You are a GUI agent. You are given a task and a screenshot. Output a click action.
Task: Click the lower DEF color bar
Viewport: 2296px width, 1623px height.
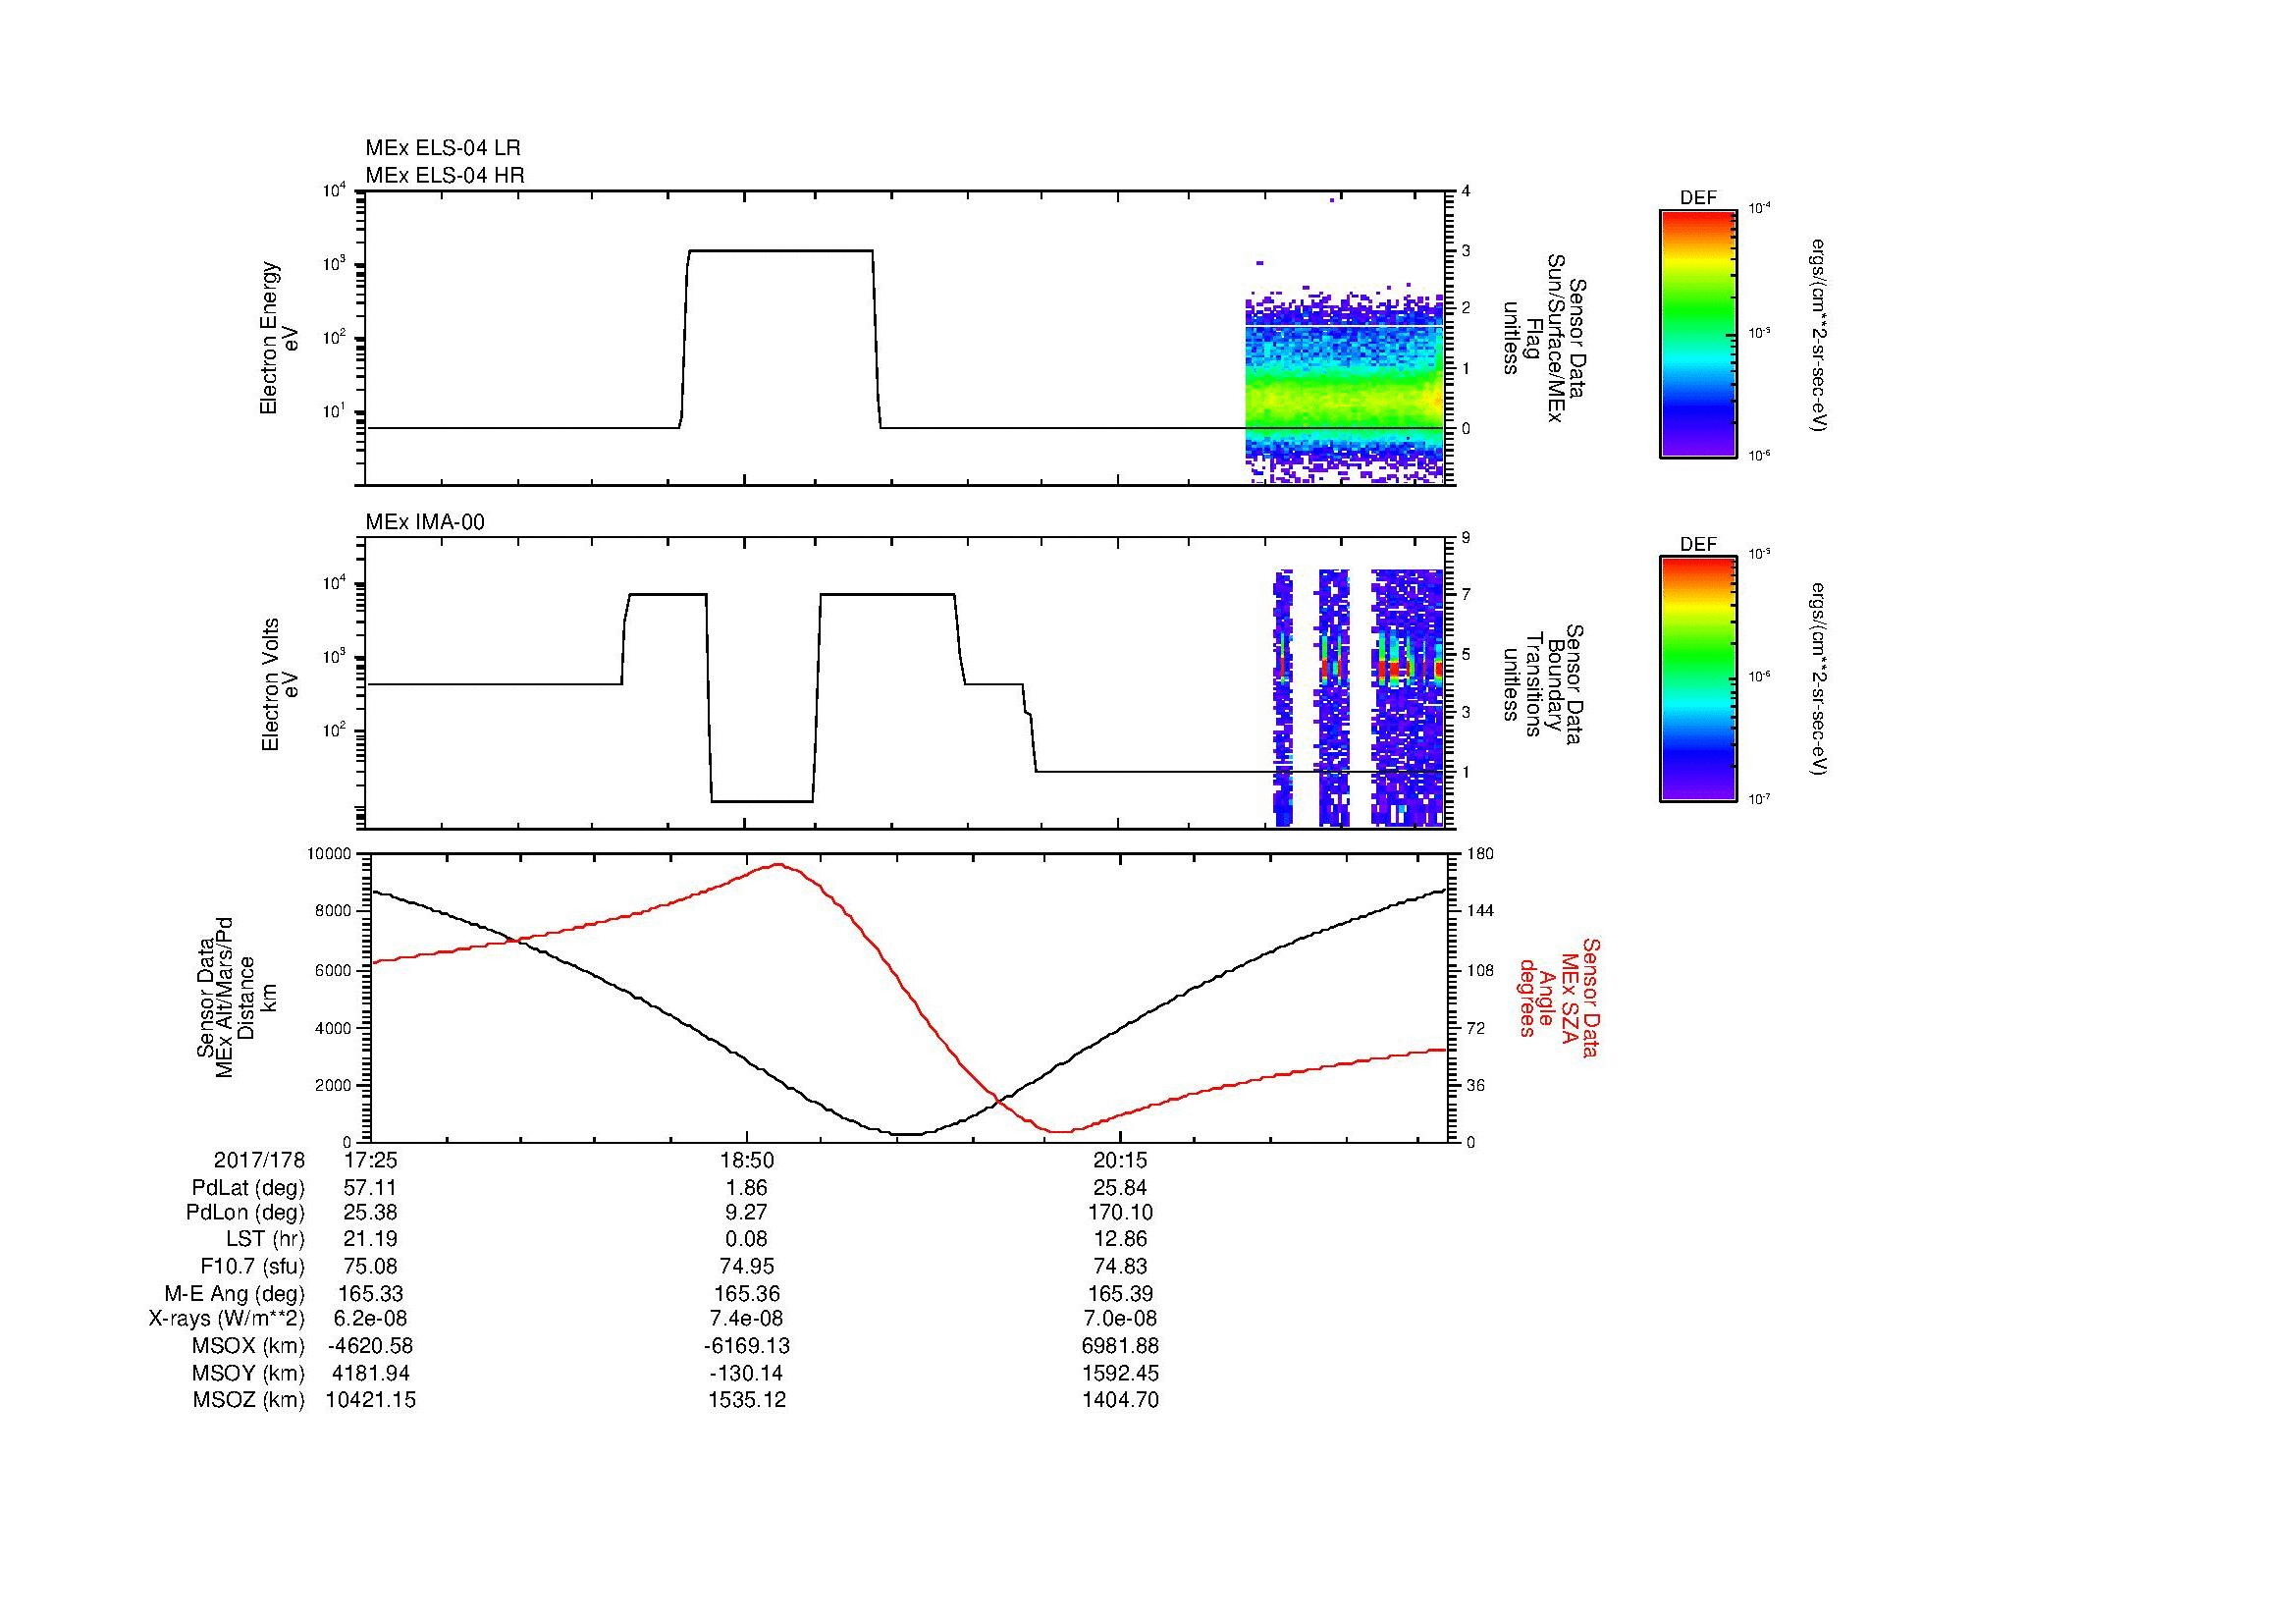pyautogui.click(x=1698, y=679)
